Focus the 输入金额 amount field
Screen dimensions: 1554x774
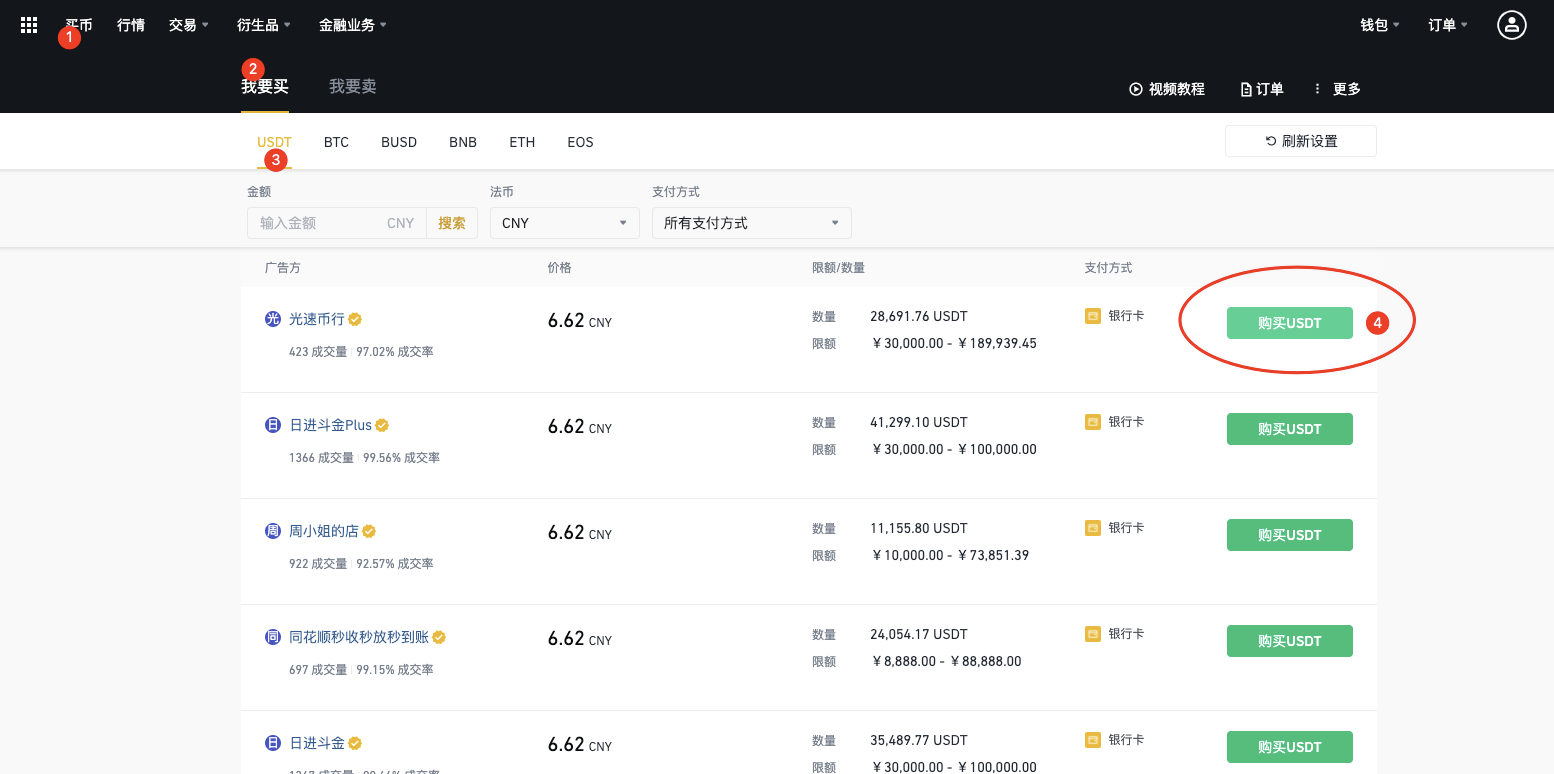click(337, 223)
